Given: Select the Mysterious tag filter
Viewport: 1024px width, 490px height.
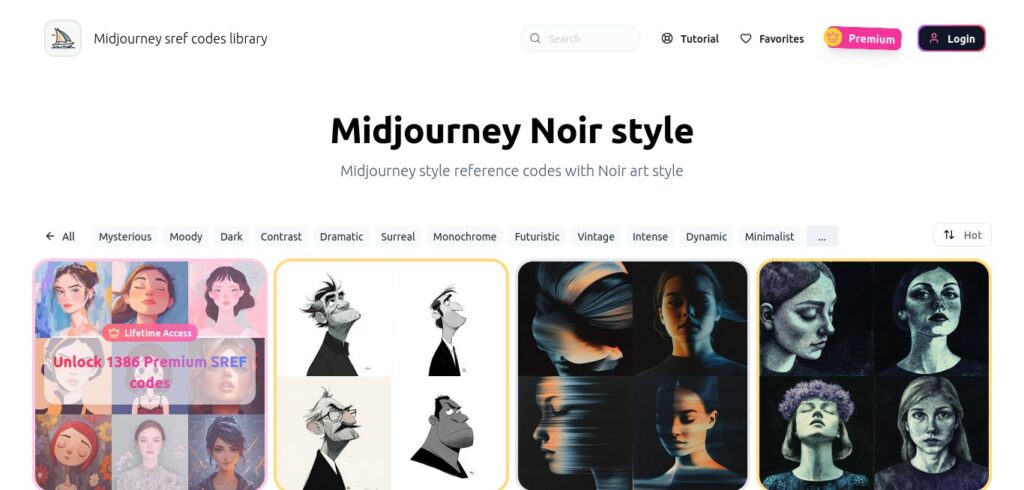Looking at the screenshot, I should (125, 237).
